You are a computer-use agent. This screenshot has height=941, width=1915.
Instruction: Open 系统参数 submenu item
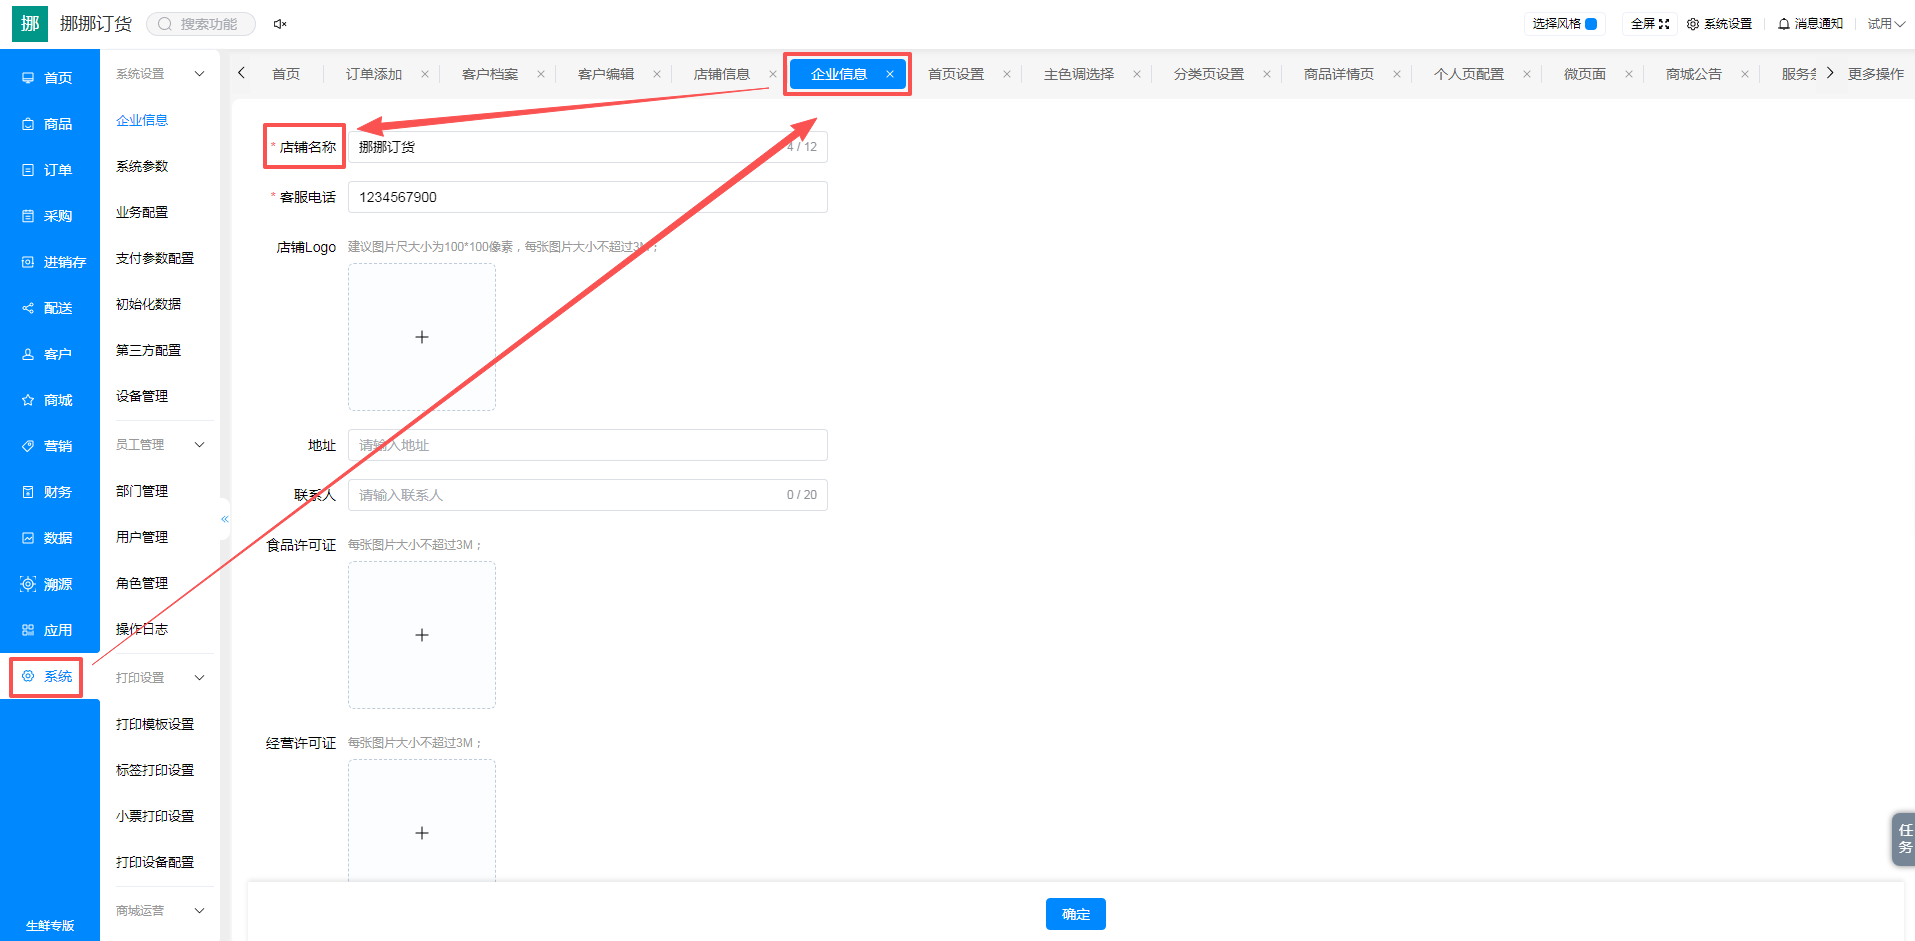pyautogui.click(x=142, y=166)
